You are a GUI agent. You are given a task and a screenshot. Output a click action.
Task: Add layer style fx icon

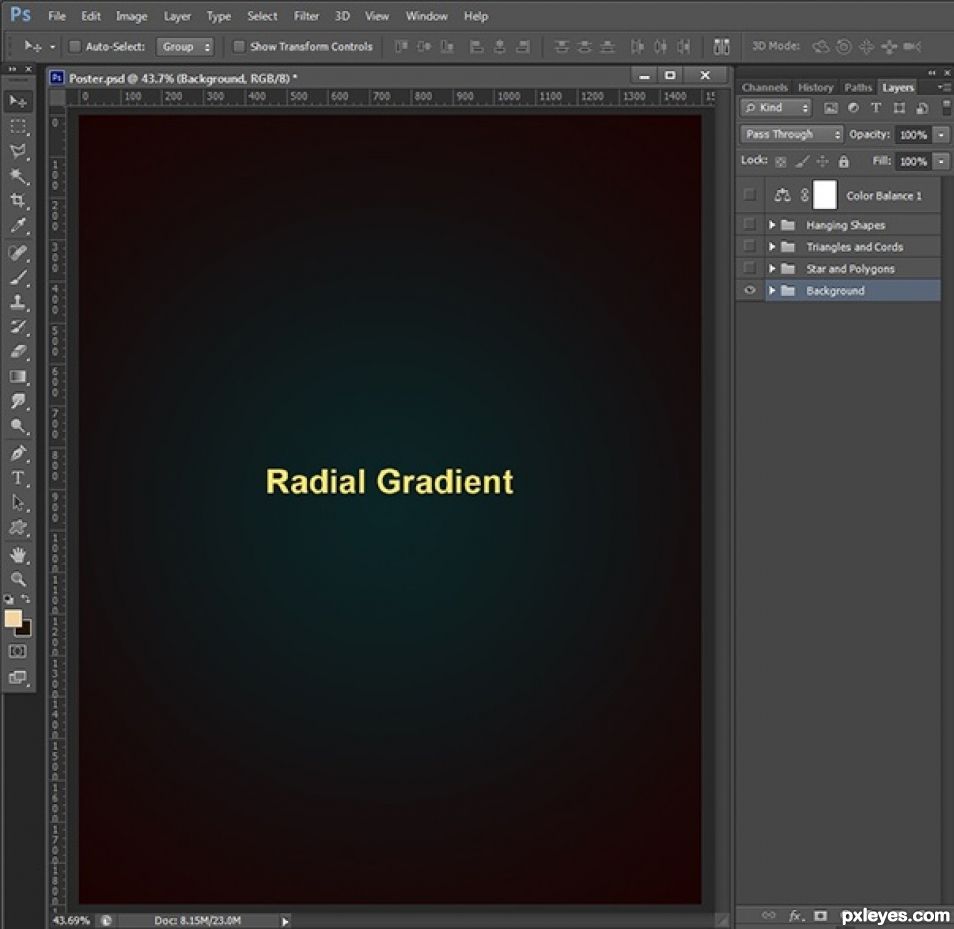[x=795, y=916]
